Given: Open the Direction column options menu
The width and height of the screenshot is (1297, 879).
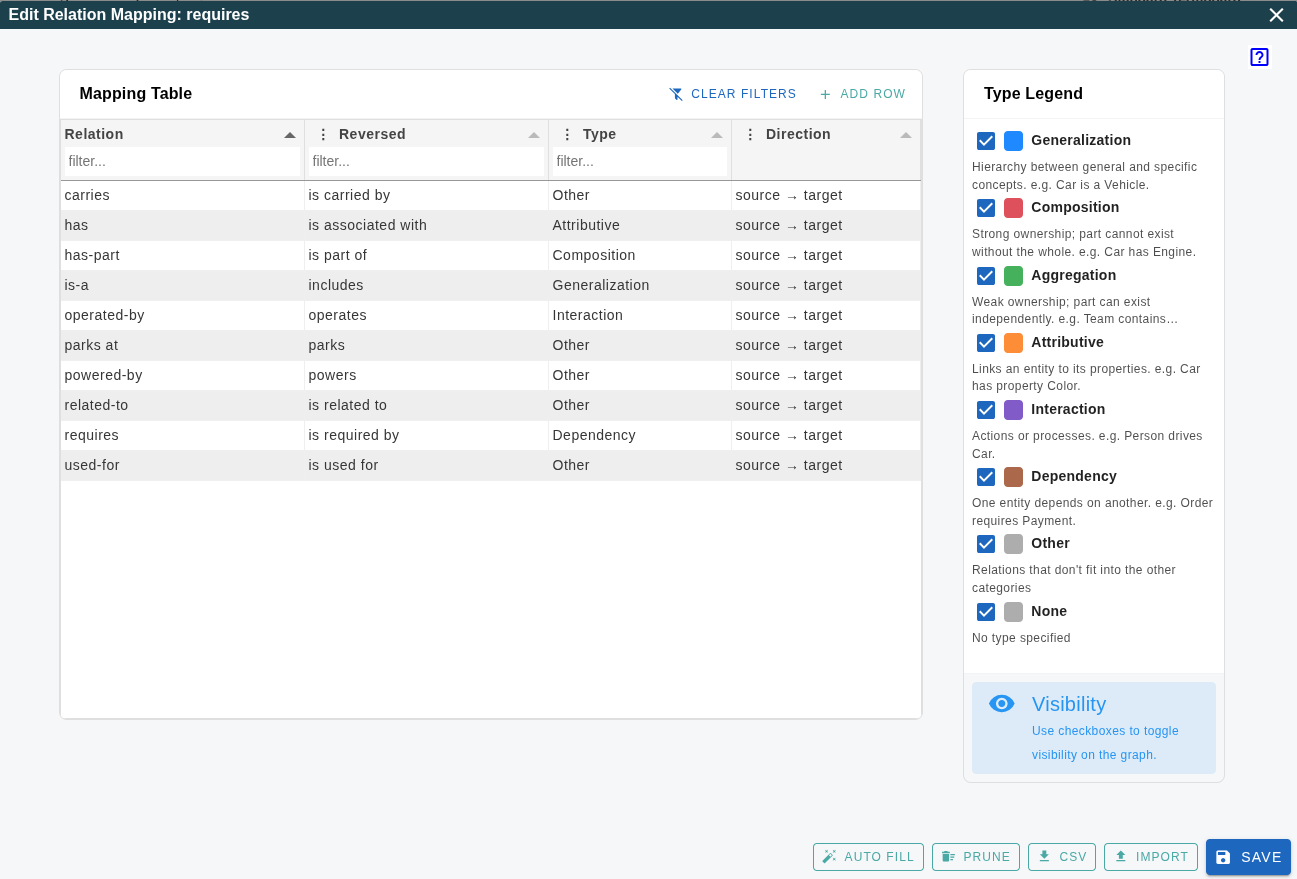Looking at the screenshot, I should [x=751, y=133].
